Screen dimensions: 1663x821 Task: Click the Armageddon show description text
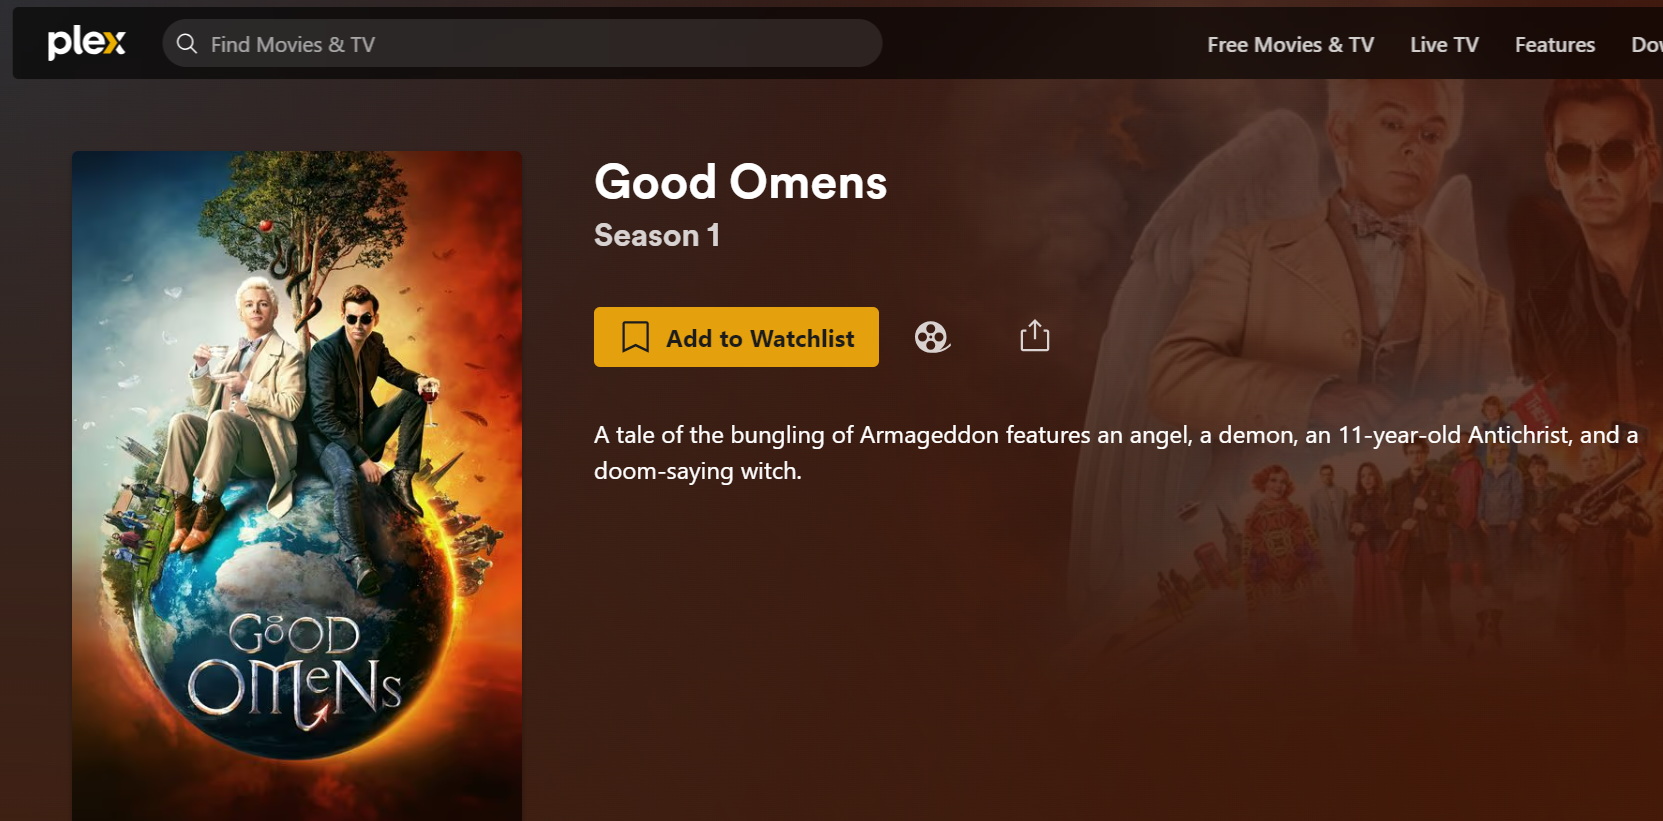click(1115, 453)
